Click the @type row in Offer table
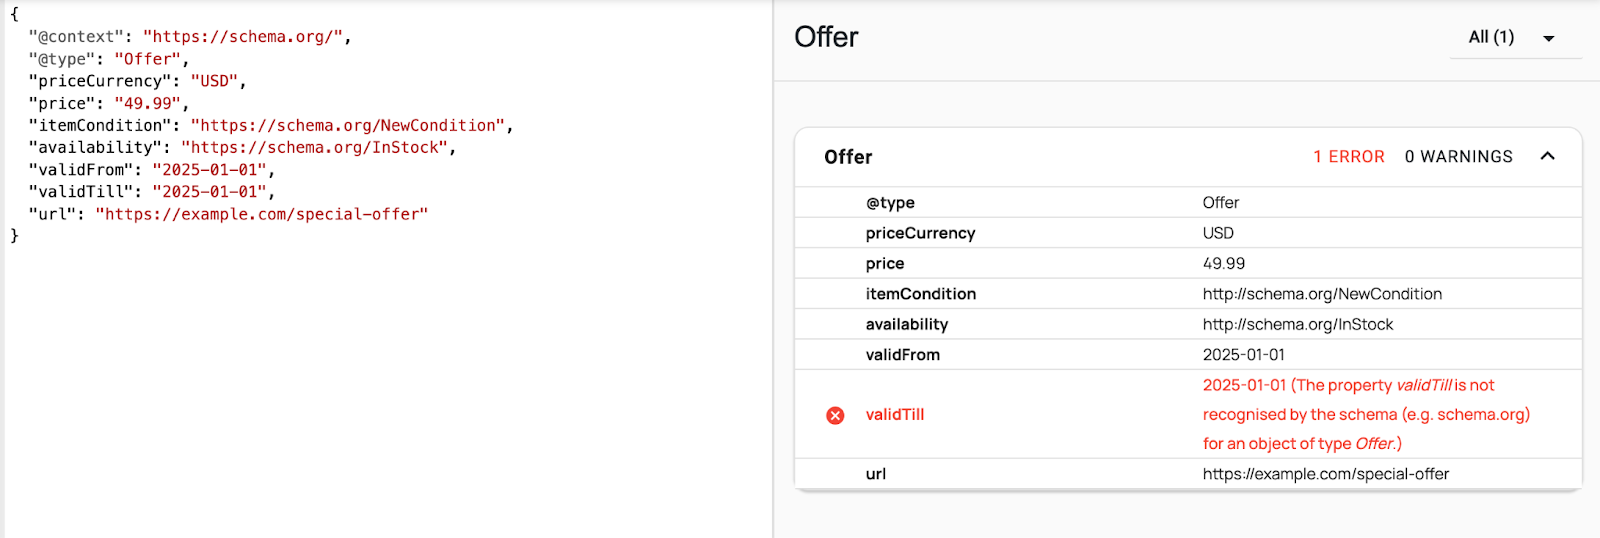 pyautogui.click(x=1188, y=202)
